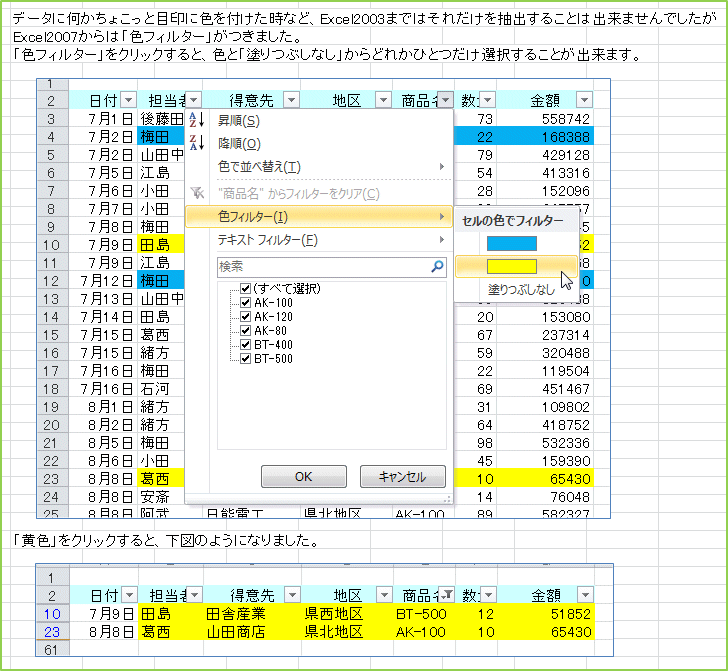Click the search magnifier icon
Image resolution: width=728 pixels, height=671 pixels.
tap(437, 266)
